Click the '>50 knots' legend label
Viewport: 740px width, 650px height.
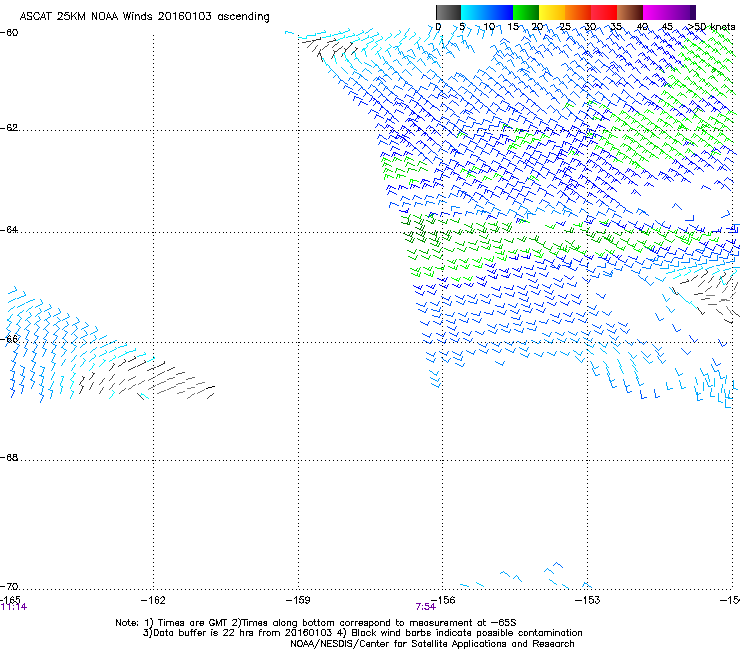[712, 27]
